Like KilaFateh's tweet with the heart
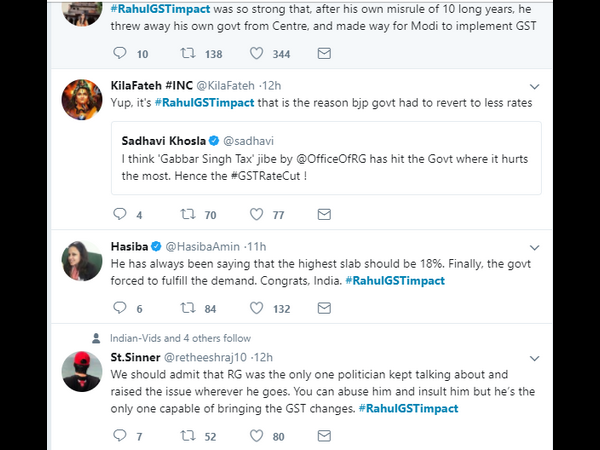 pos(257,214)
